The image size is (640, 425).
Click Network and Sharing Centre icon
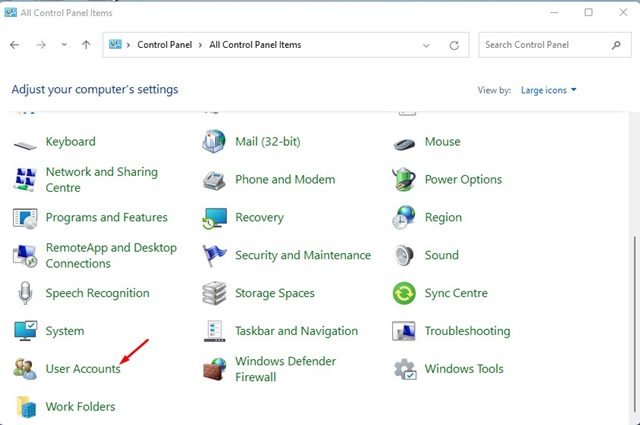[x=25, y=179]
